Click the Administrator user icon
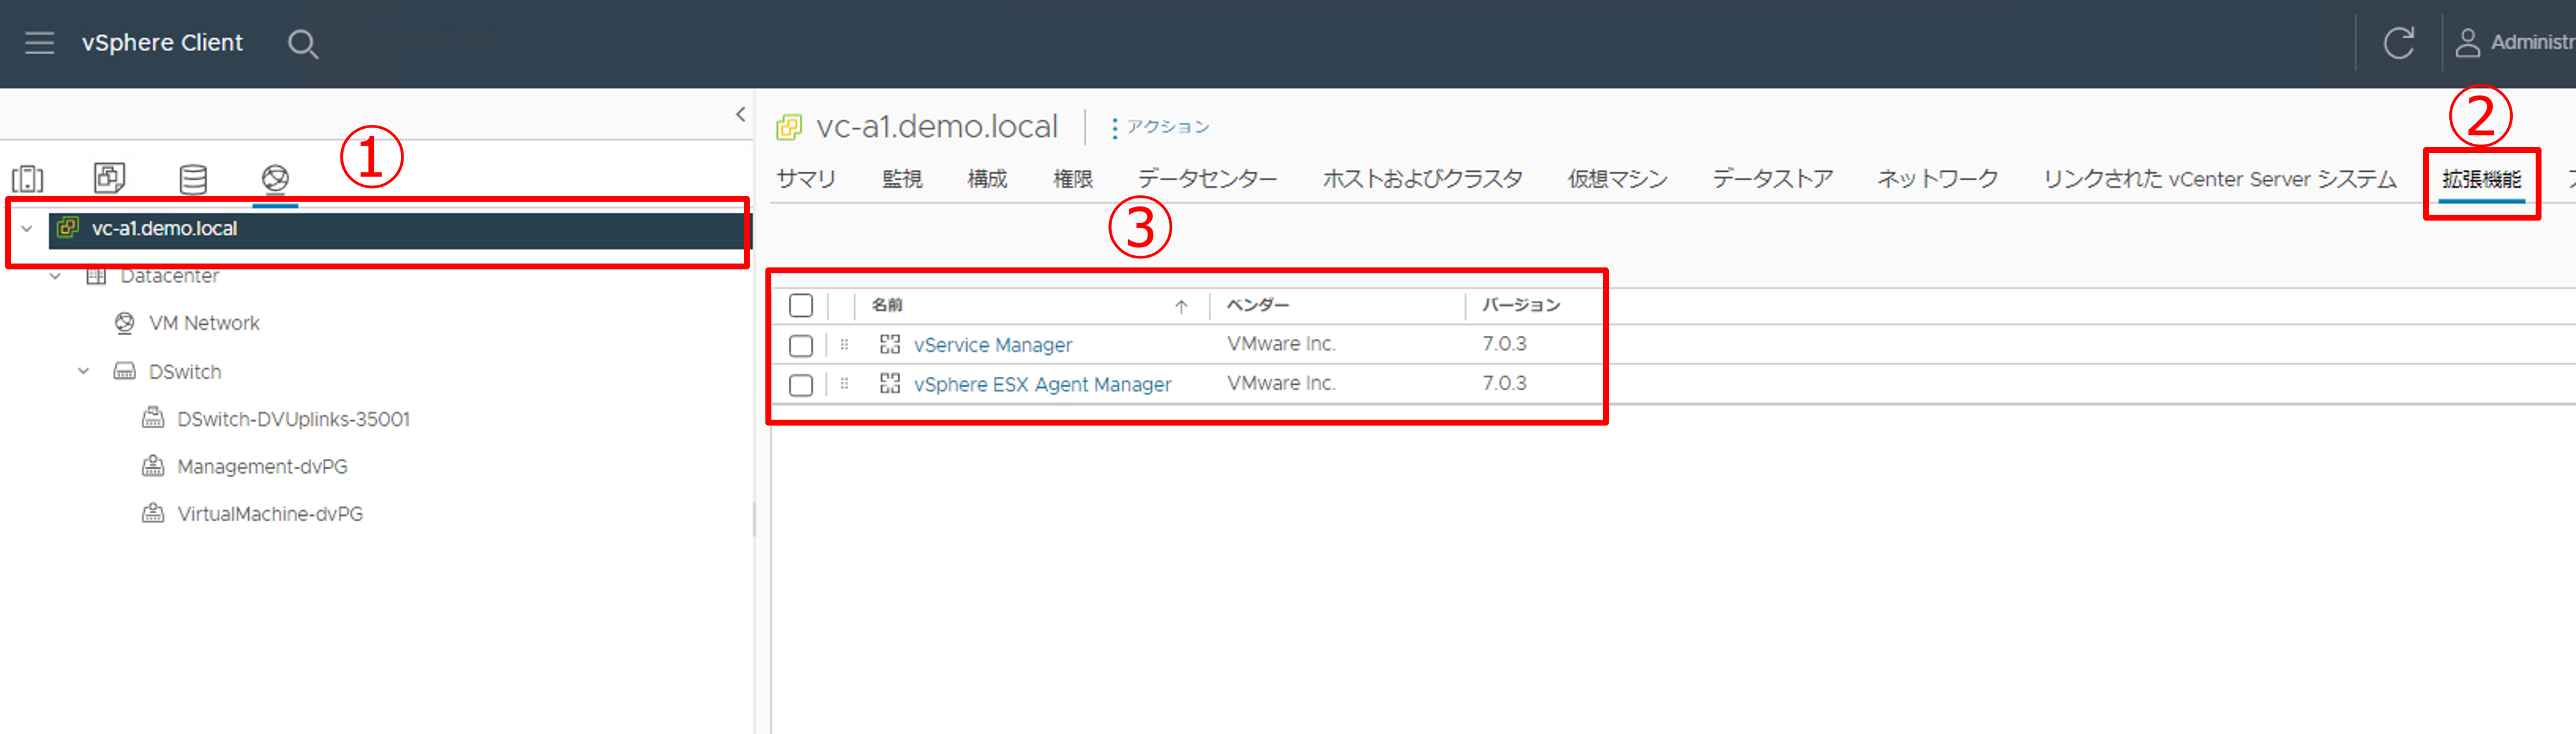This screenshot has width=2576, height=734. point(2467,43)
